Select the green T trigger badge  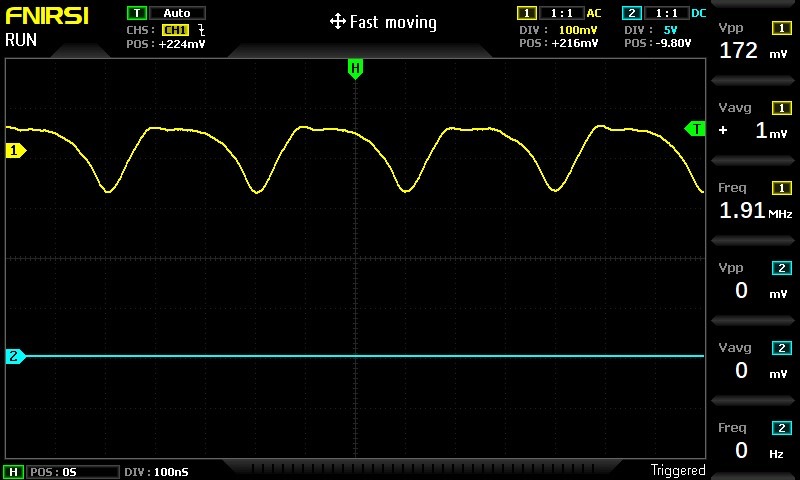pos(137,13)
